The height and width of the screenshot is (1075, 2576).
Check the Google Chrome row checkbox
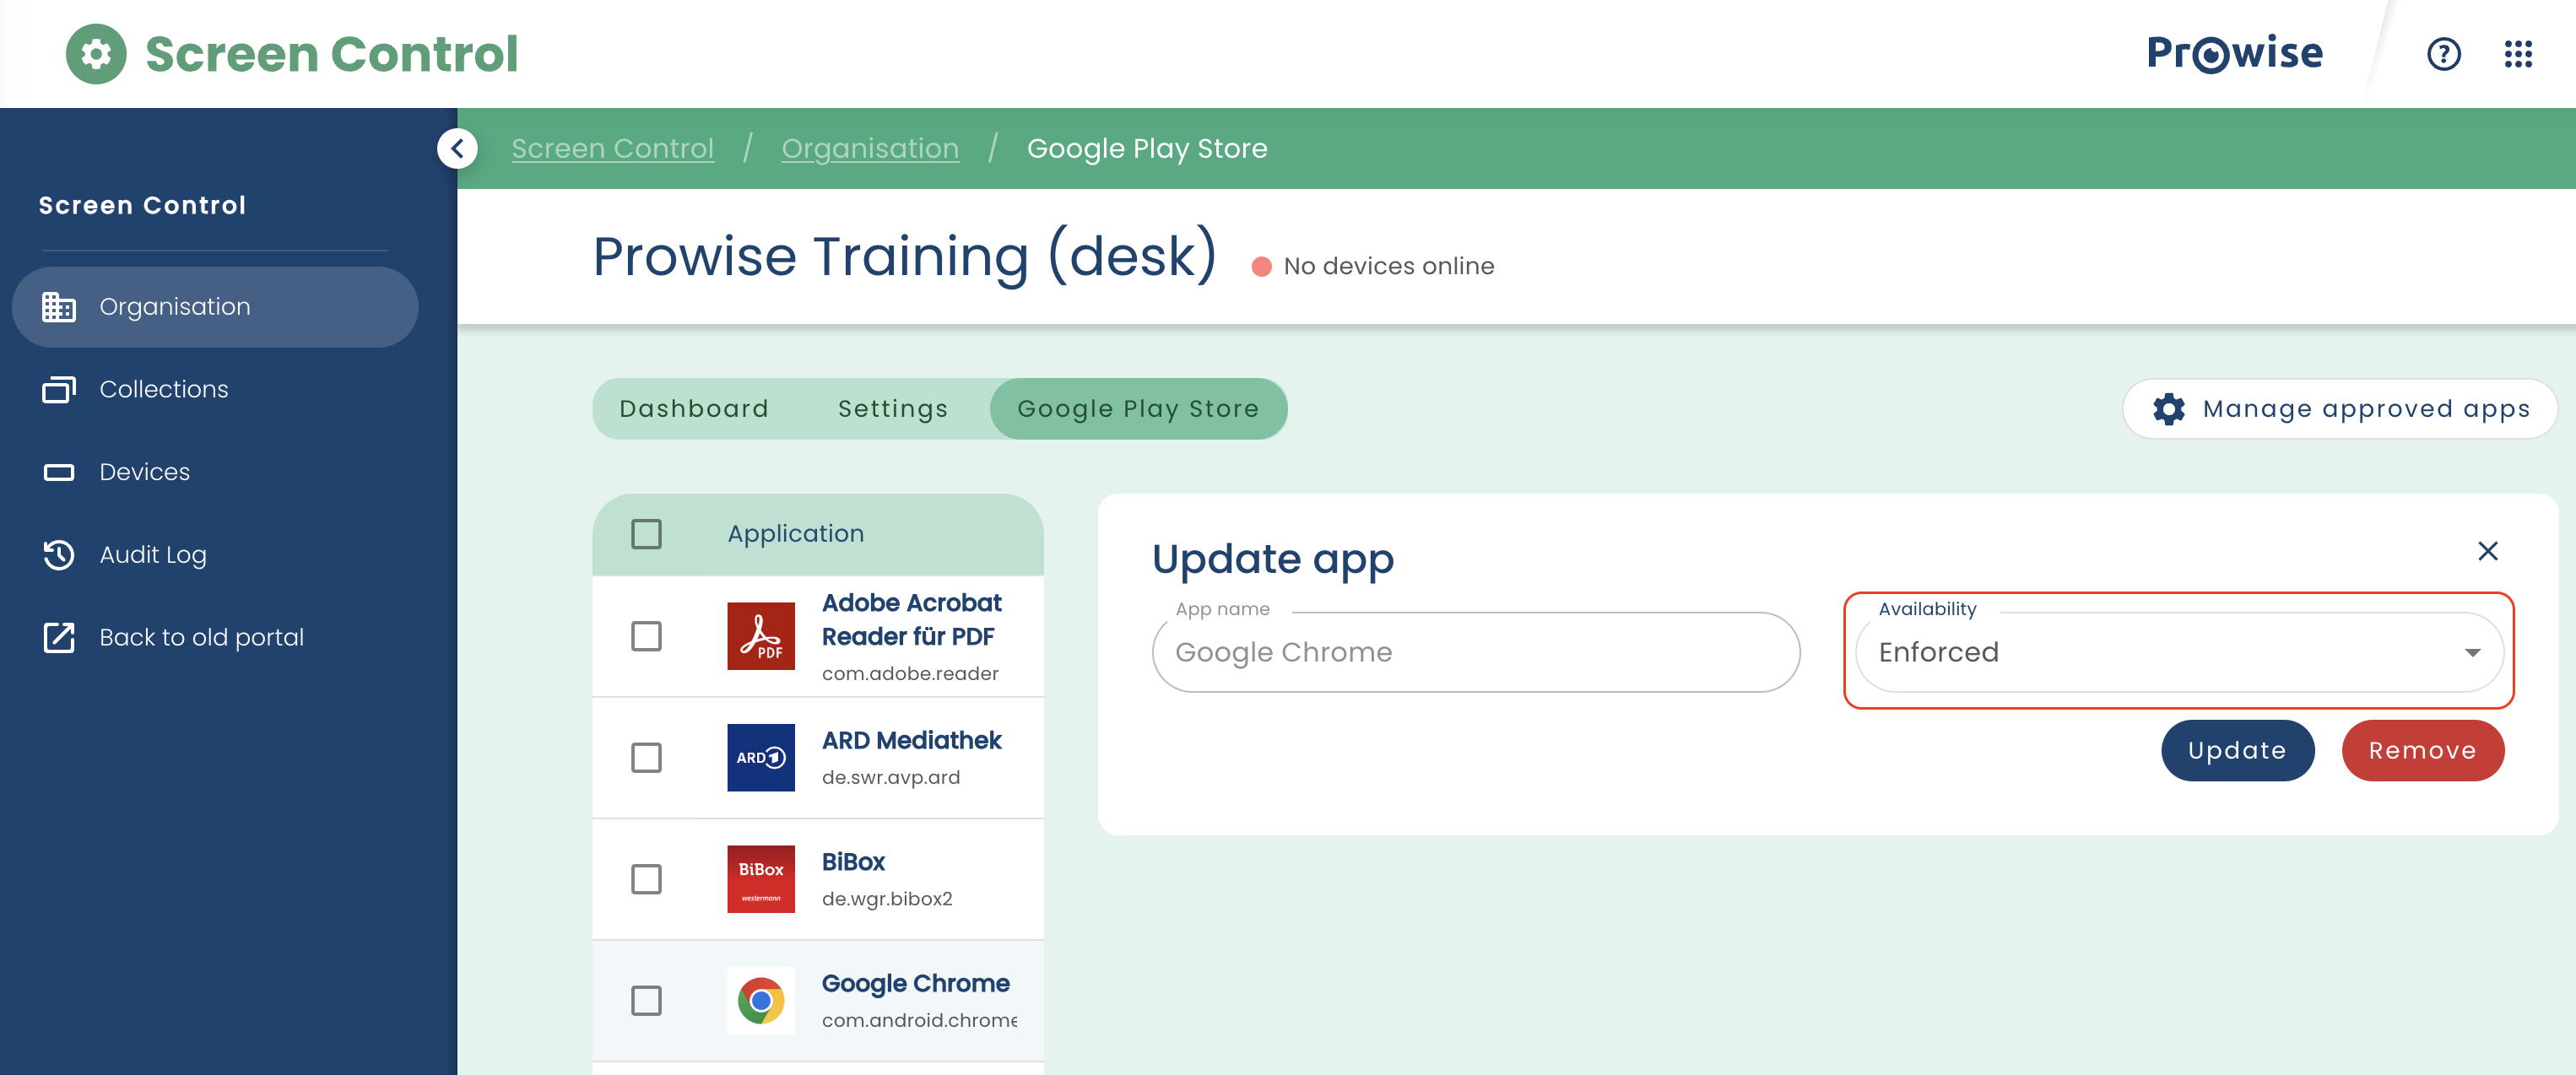(x=646, y=1000)
